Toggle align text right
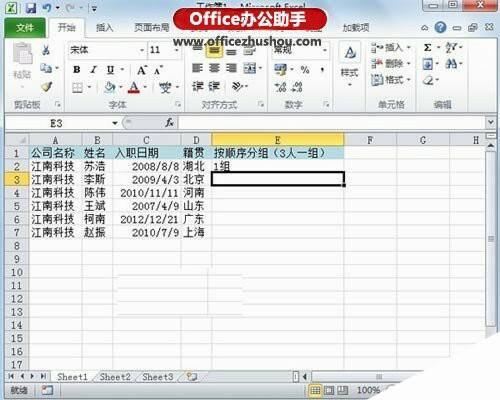 pyautogui.click(x=231, y=68)
